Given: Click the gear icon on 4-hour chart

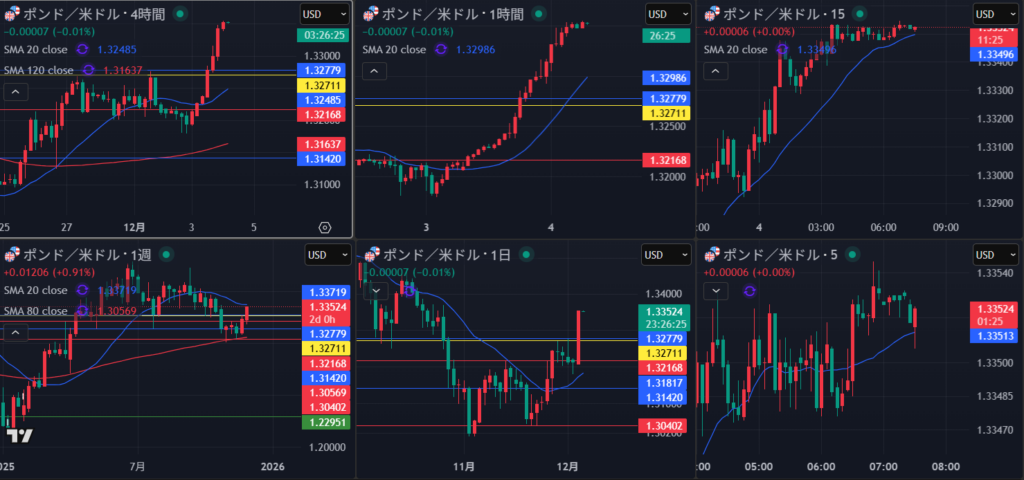Looking at the screenshot, I should click(325, 227).
